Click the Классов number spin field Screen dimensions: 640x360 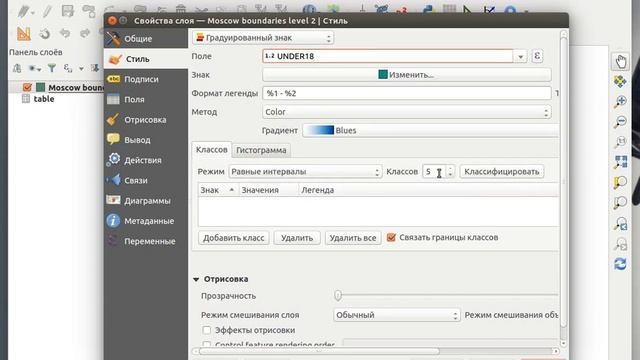[x=438, y=172]
